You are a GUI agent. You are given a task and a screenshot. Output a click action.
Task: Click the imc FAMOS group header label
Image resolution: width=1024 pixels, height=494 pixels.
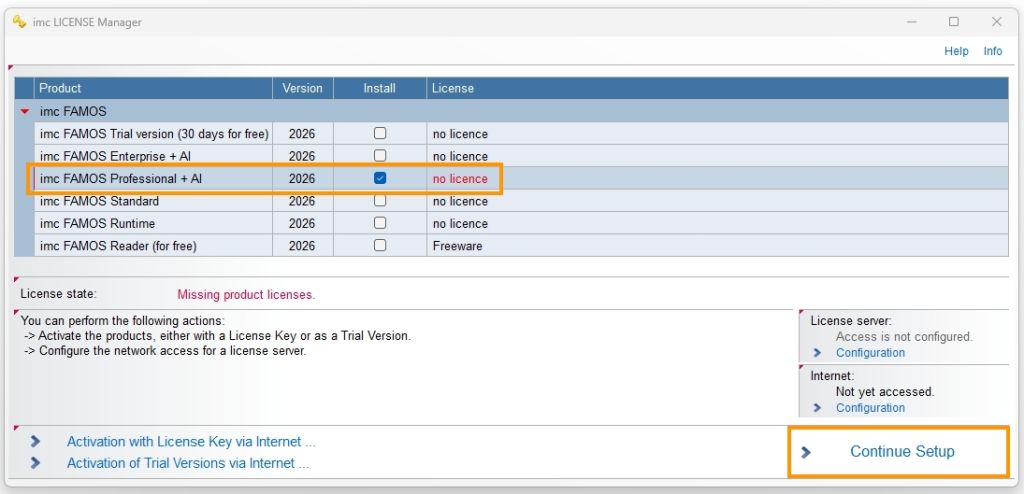point(73,112)
